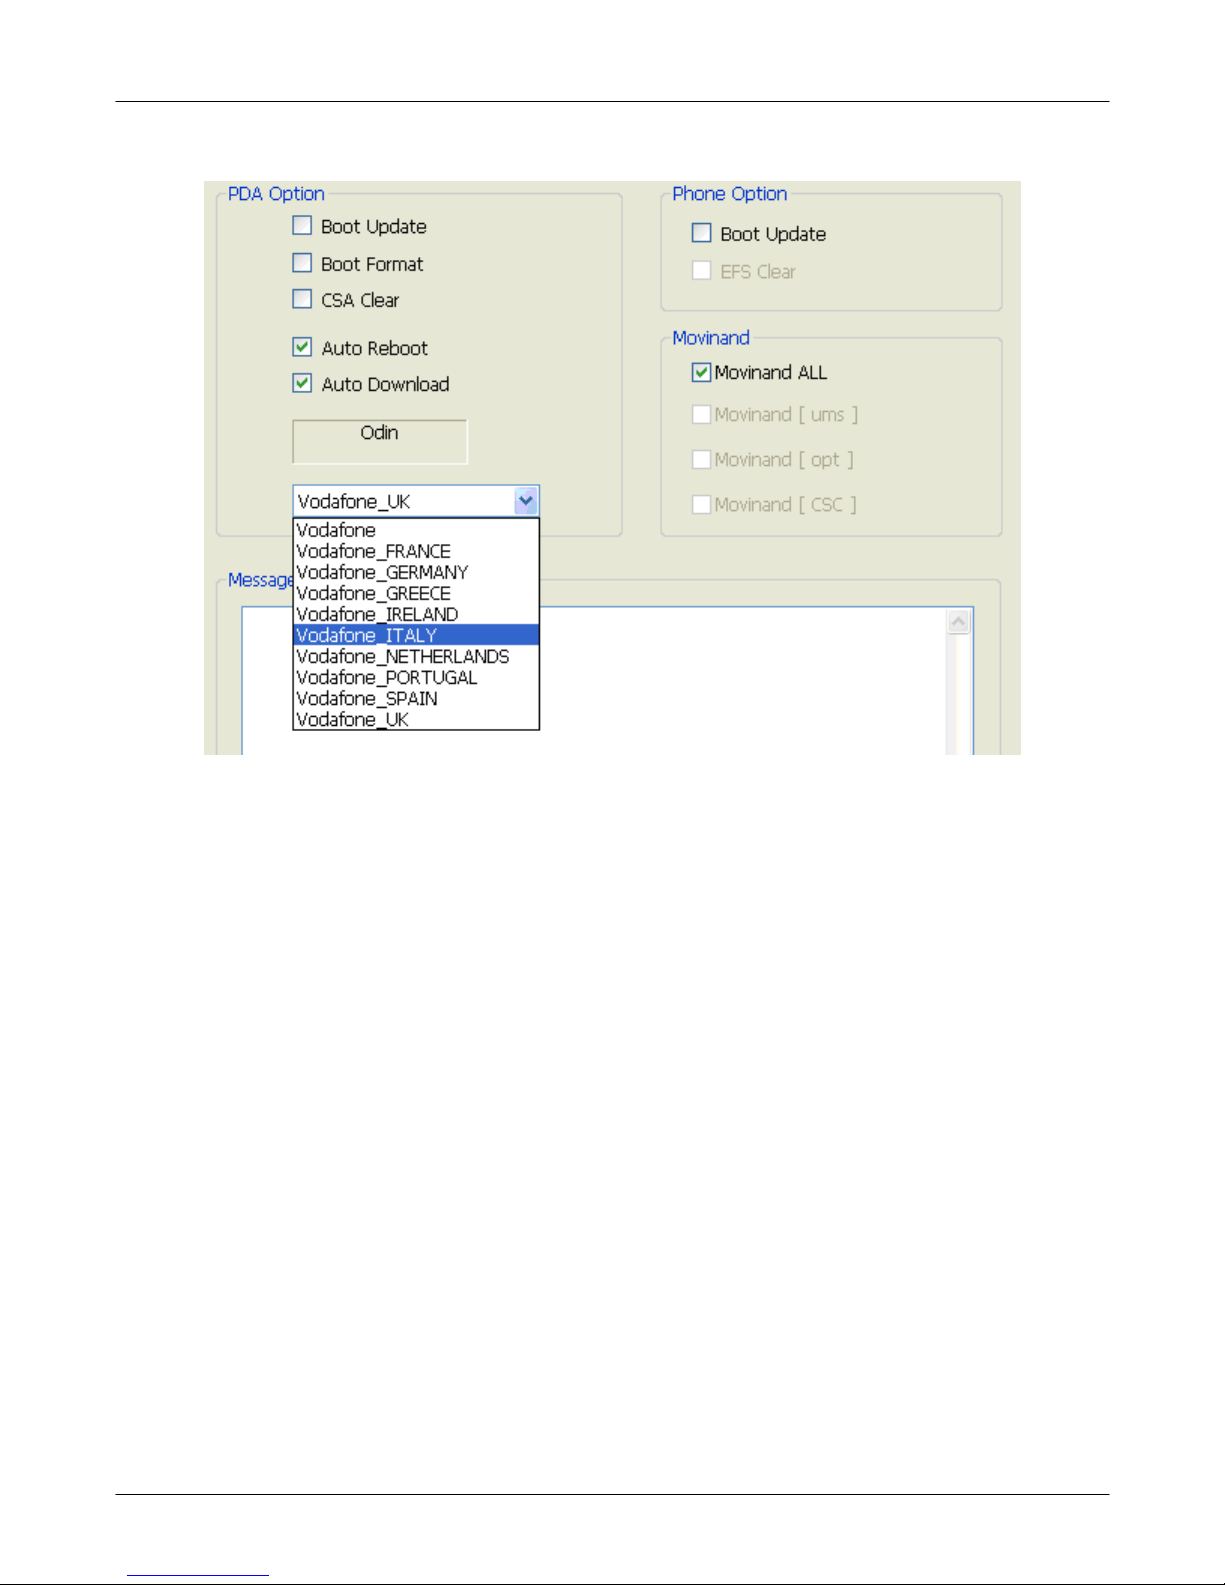The width and height of the screenshot is (1225, 1585).
Task: Select the Vodafone_GREECE entry
Action: 416,593
